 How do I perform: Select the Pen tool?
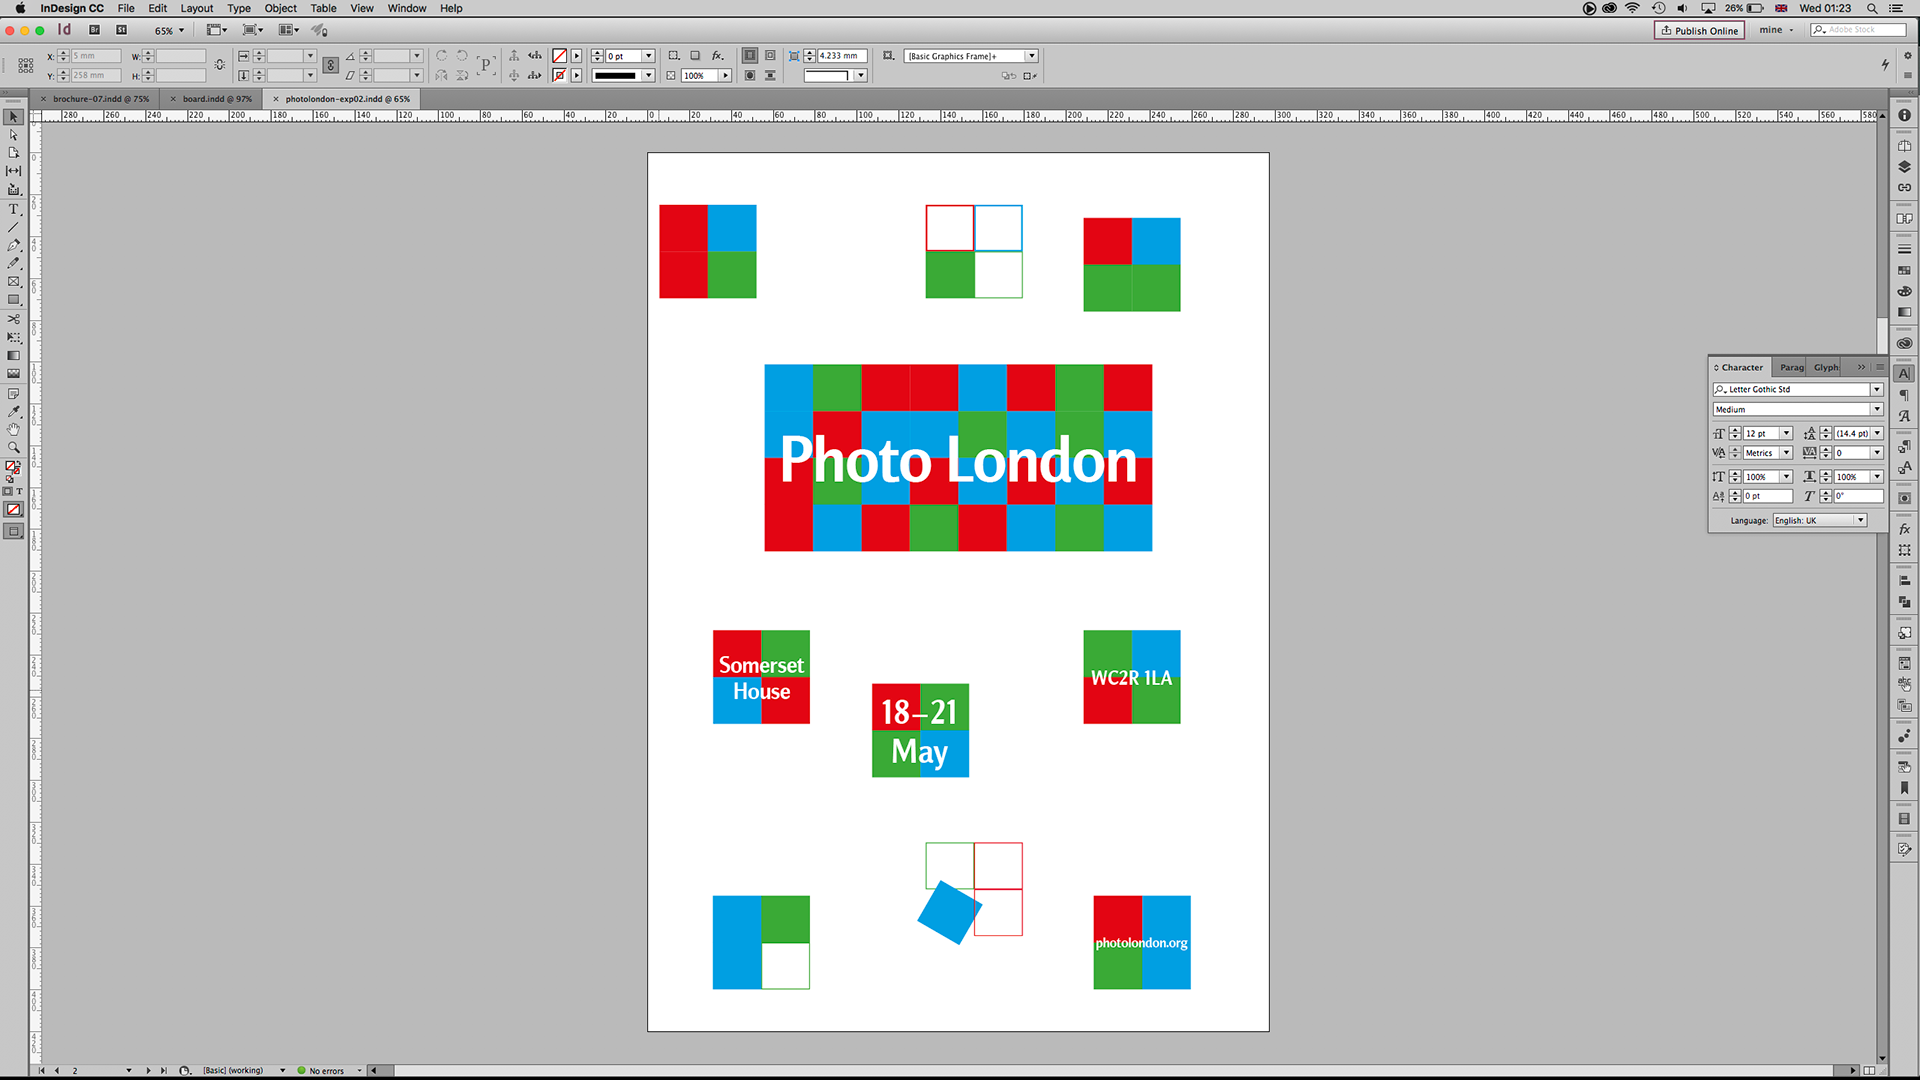click(x=14, y=245)
